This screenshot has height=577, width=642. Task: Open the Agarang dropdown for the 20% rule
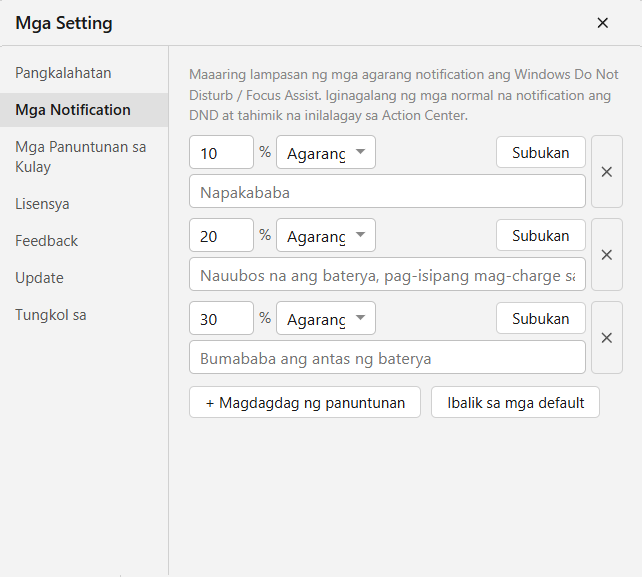326,235
